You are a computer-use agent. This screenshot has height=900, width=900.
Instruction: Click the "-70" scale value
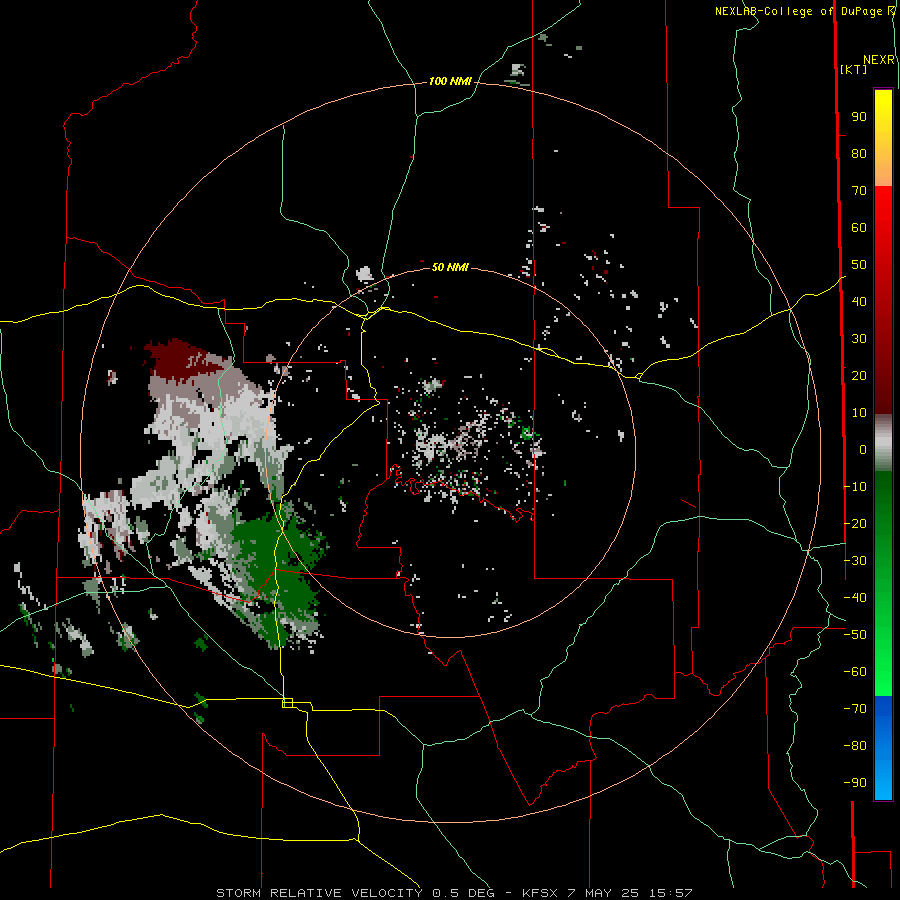tap(855, 709)
